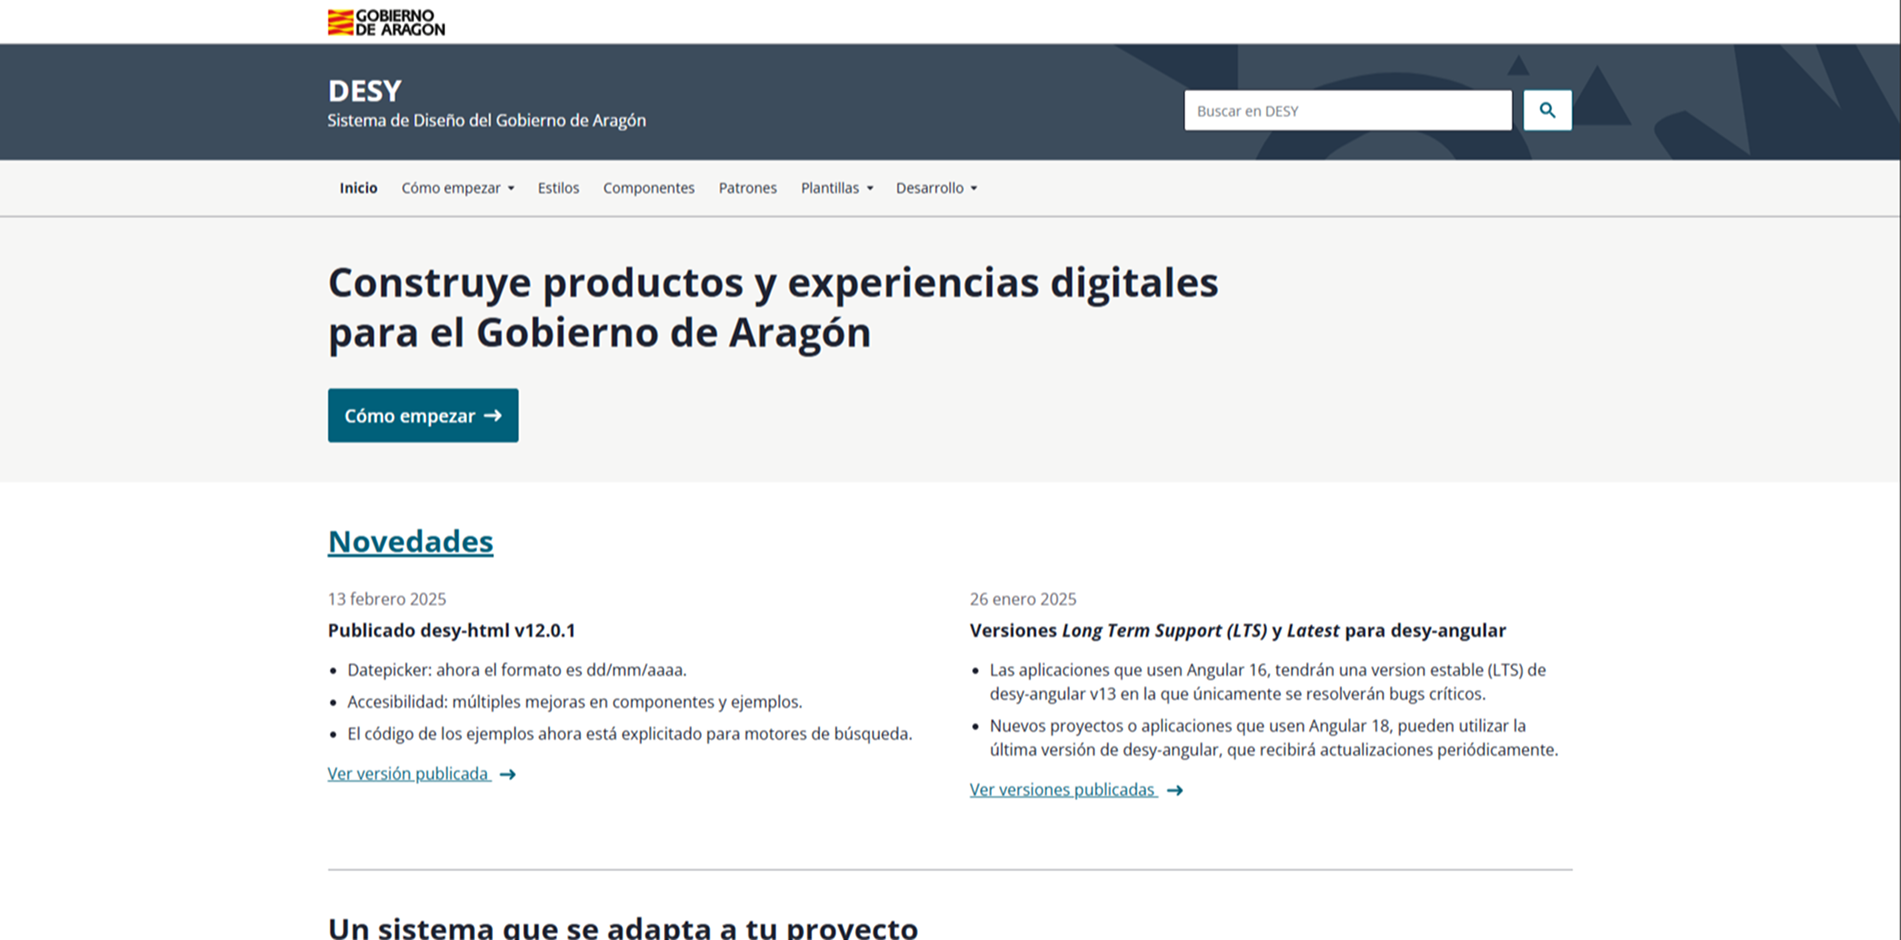Follow the Ver versiones publicadas link
This screenshot has width=1901, height=940.
coord(1063,790)
